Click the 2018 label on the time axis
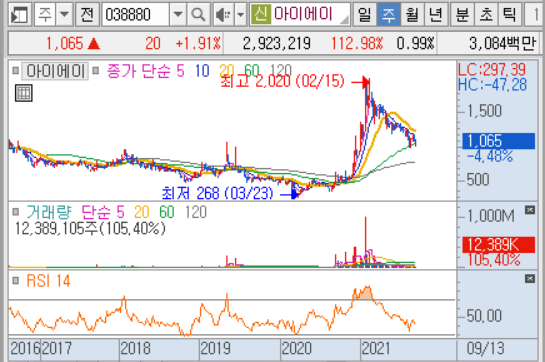Viewport: 545px width, 362px height. click(x=136, y=348)
